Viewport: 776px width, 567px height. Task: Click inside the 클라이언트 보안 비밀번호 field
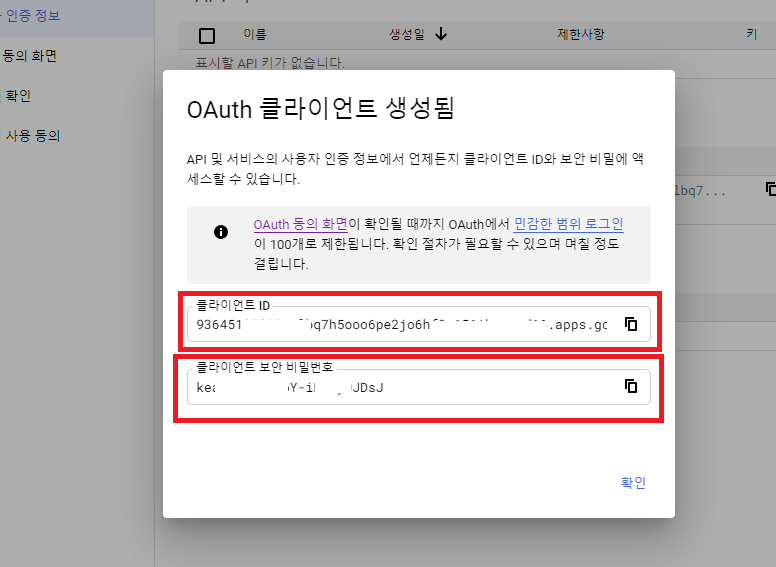click(x=400, y=387)
